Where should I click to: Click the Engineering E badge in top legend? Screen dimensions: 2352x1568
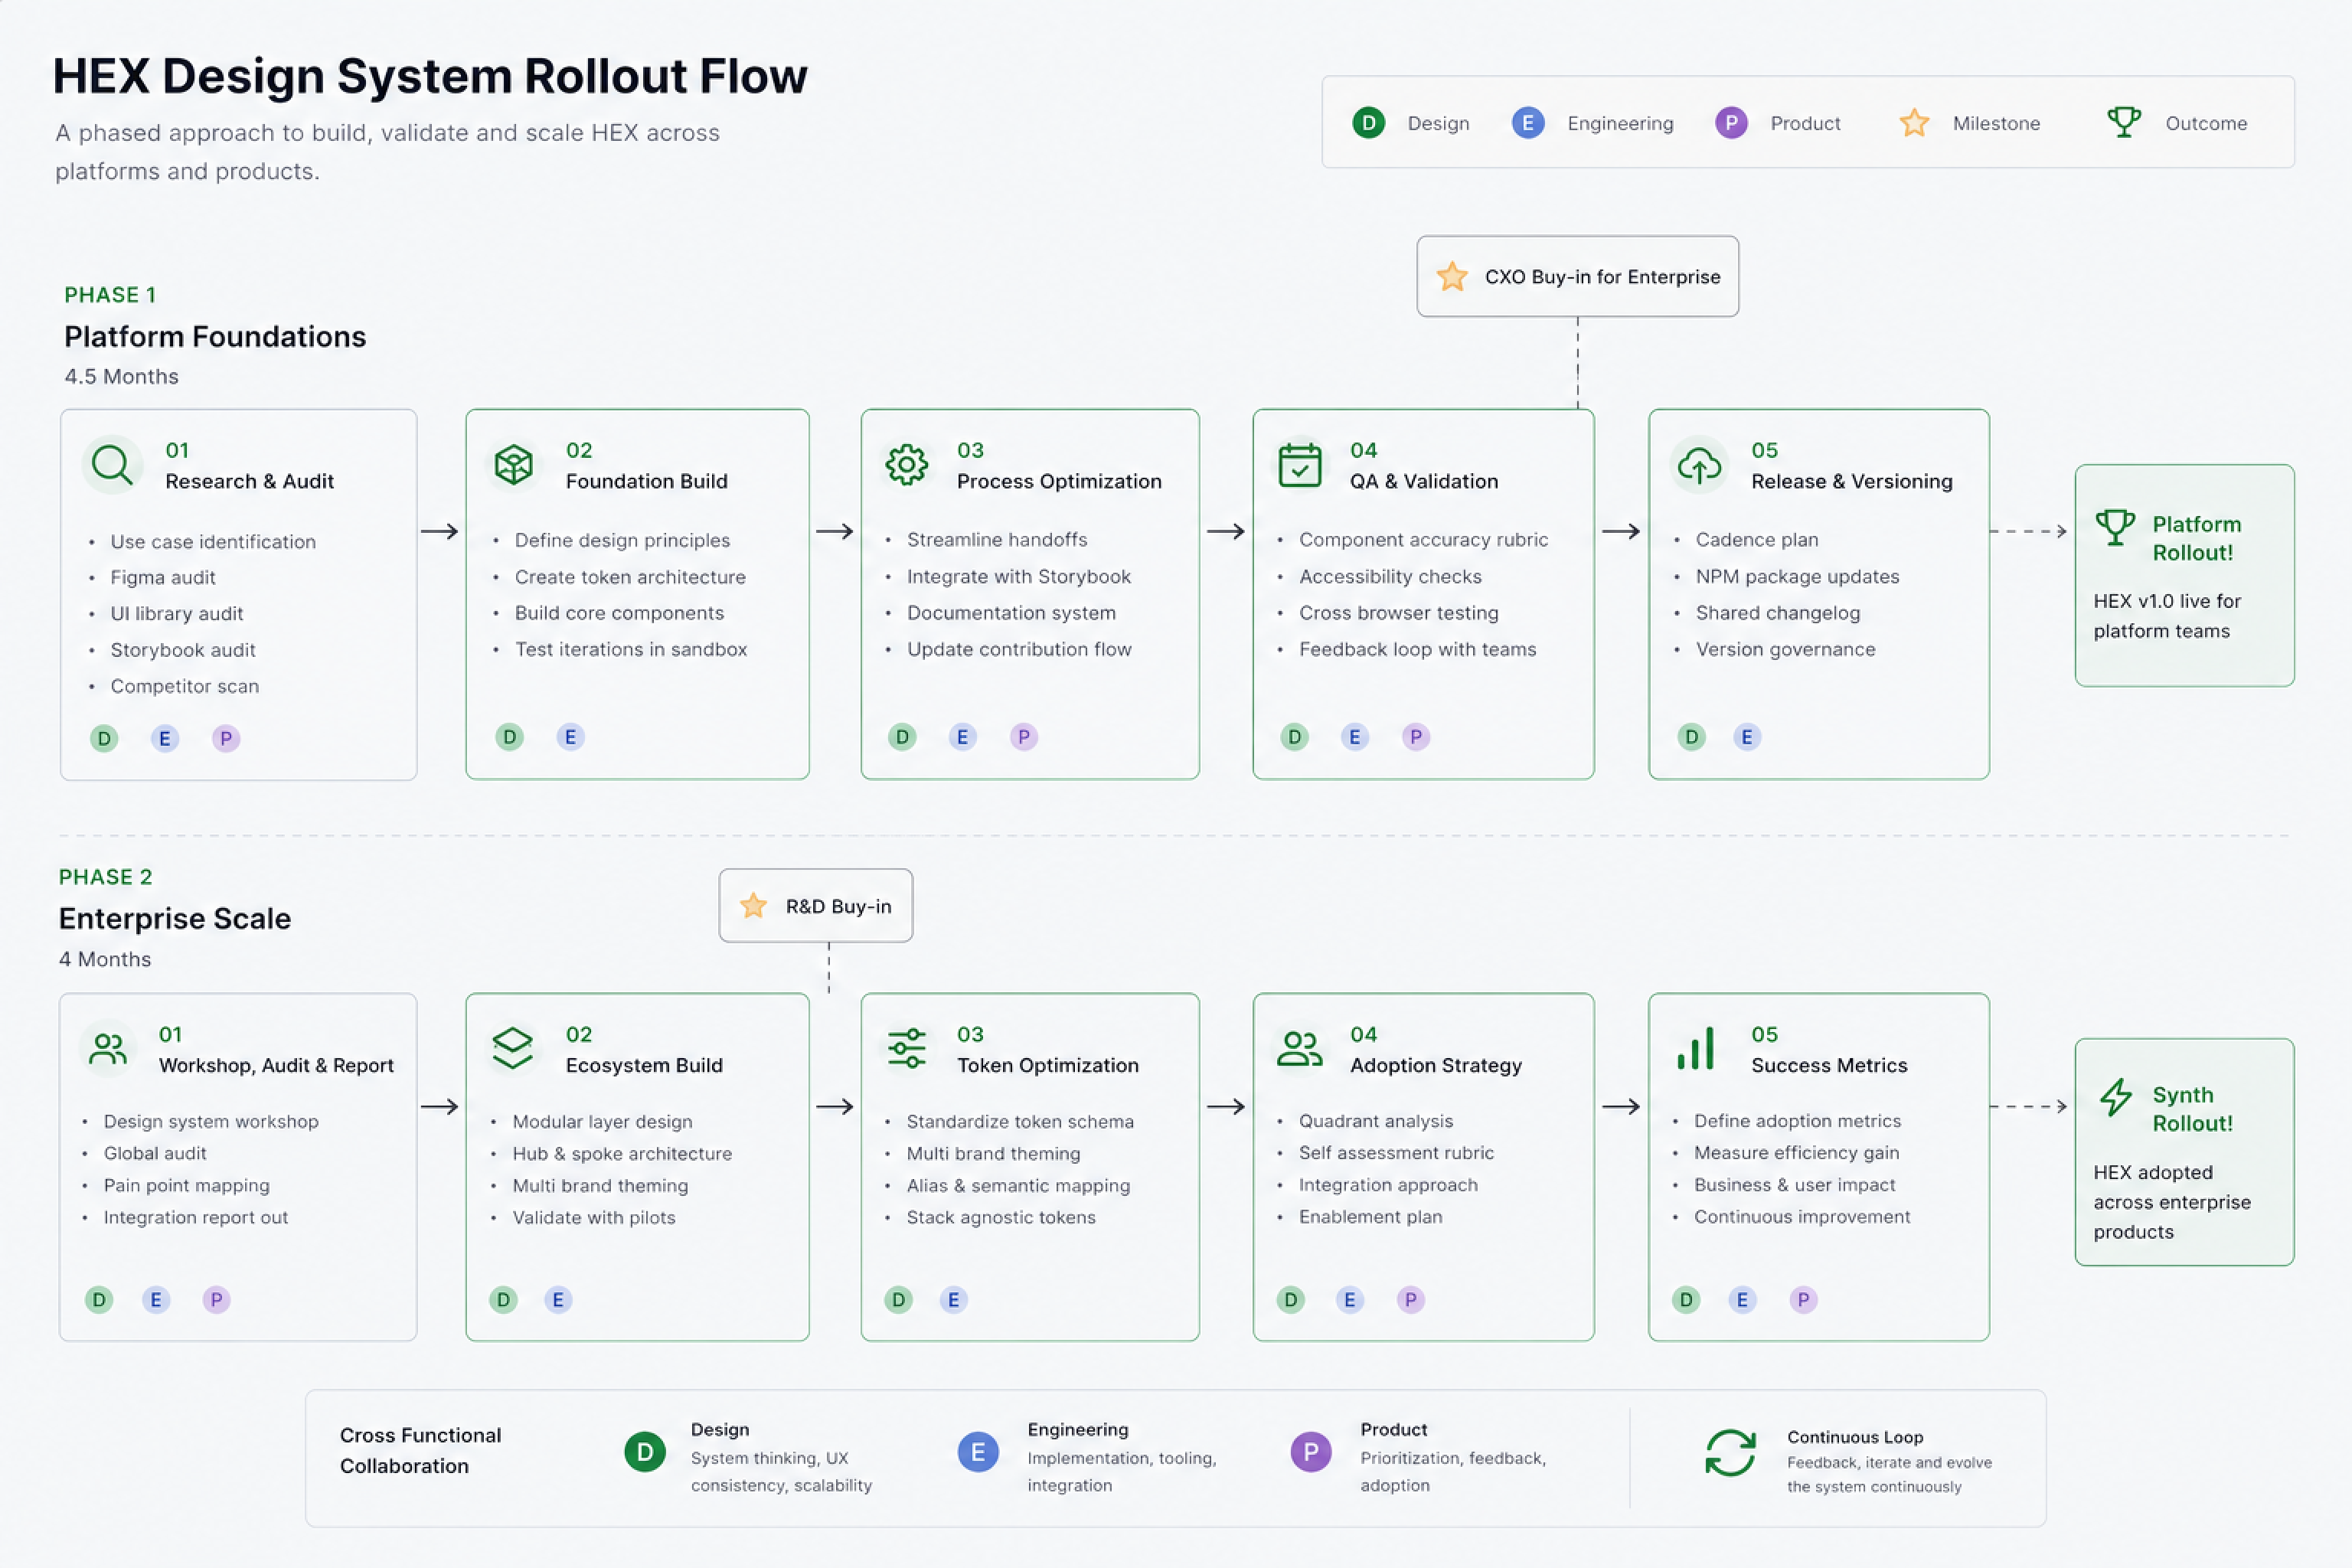coord(1527,123)
